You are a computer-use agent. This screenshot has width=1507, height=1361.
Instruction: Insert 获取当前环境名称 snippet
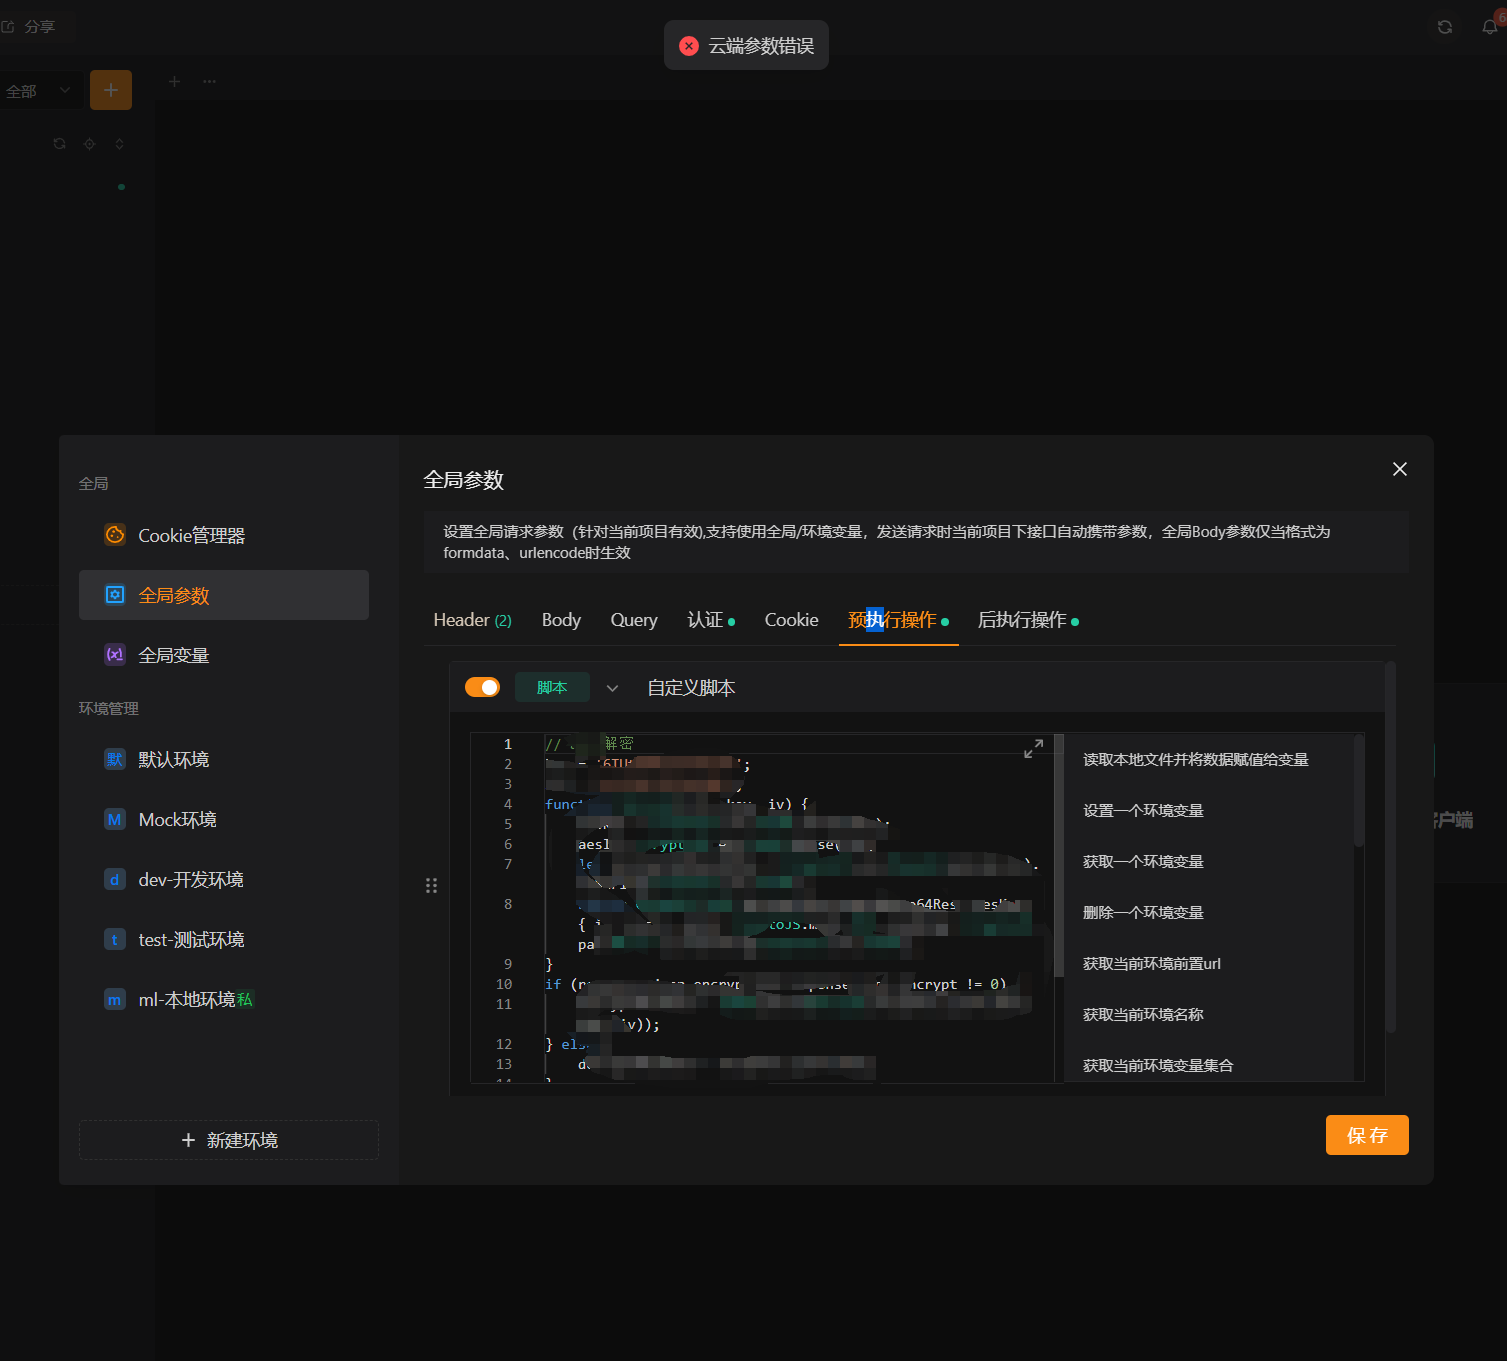[x=1143, y=1014]
